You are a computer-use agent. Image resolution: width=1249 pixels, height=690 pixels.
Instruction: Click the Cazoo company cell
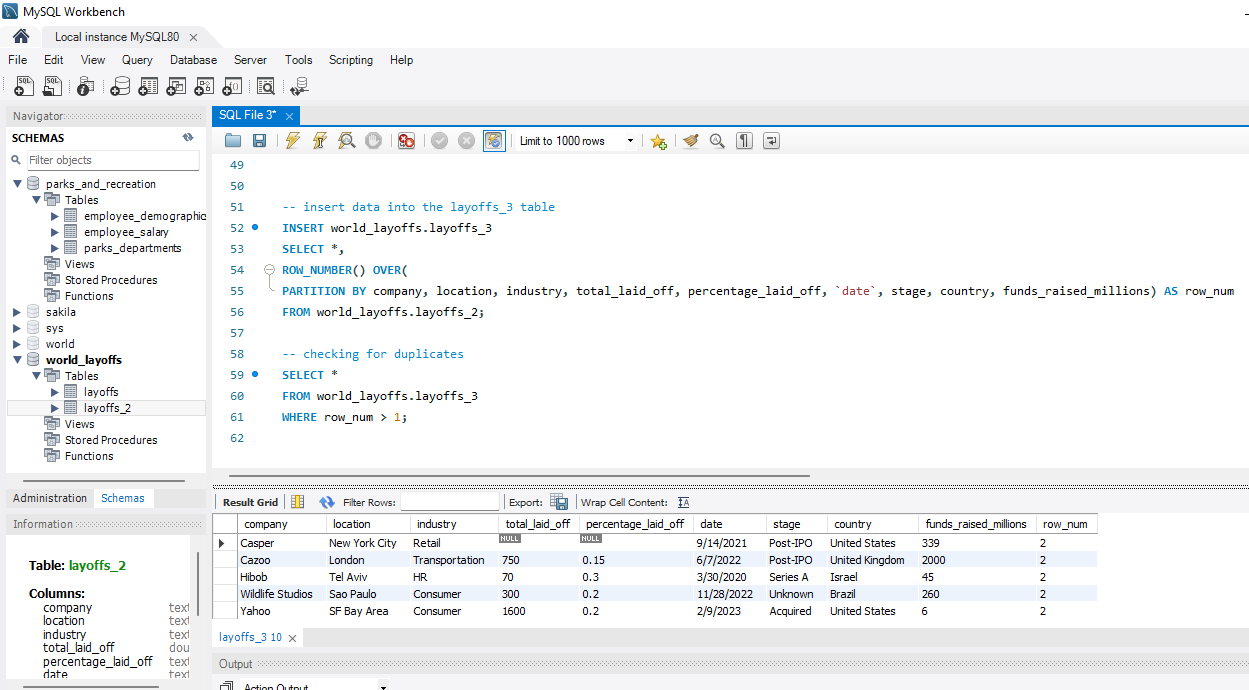pos(255,560)
